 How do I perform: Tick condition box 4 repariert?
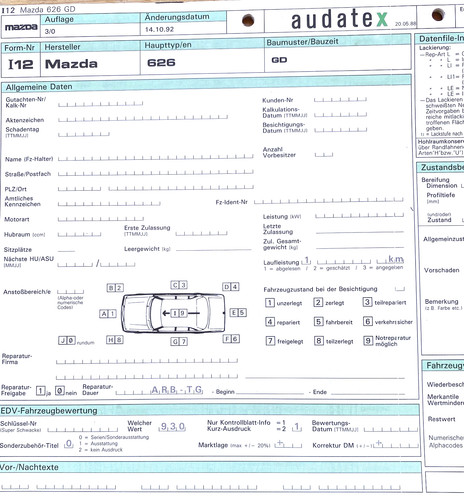point(270,322)
